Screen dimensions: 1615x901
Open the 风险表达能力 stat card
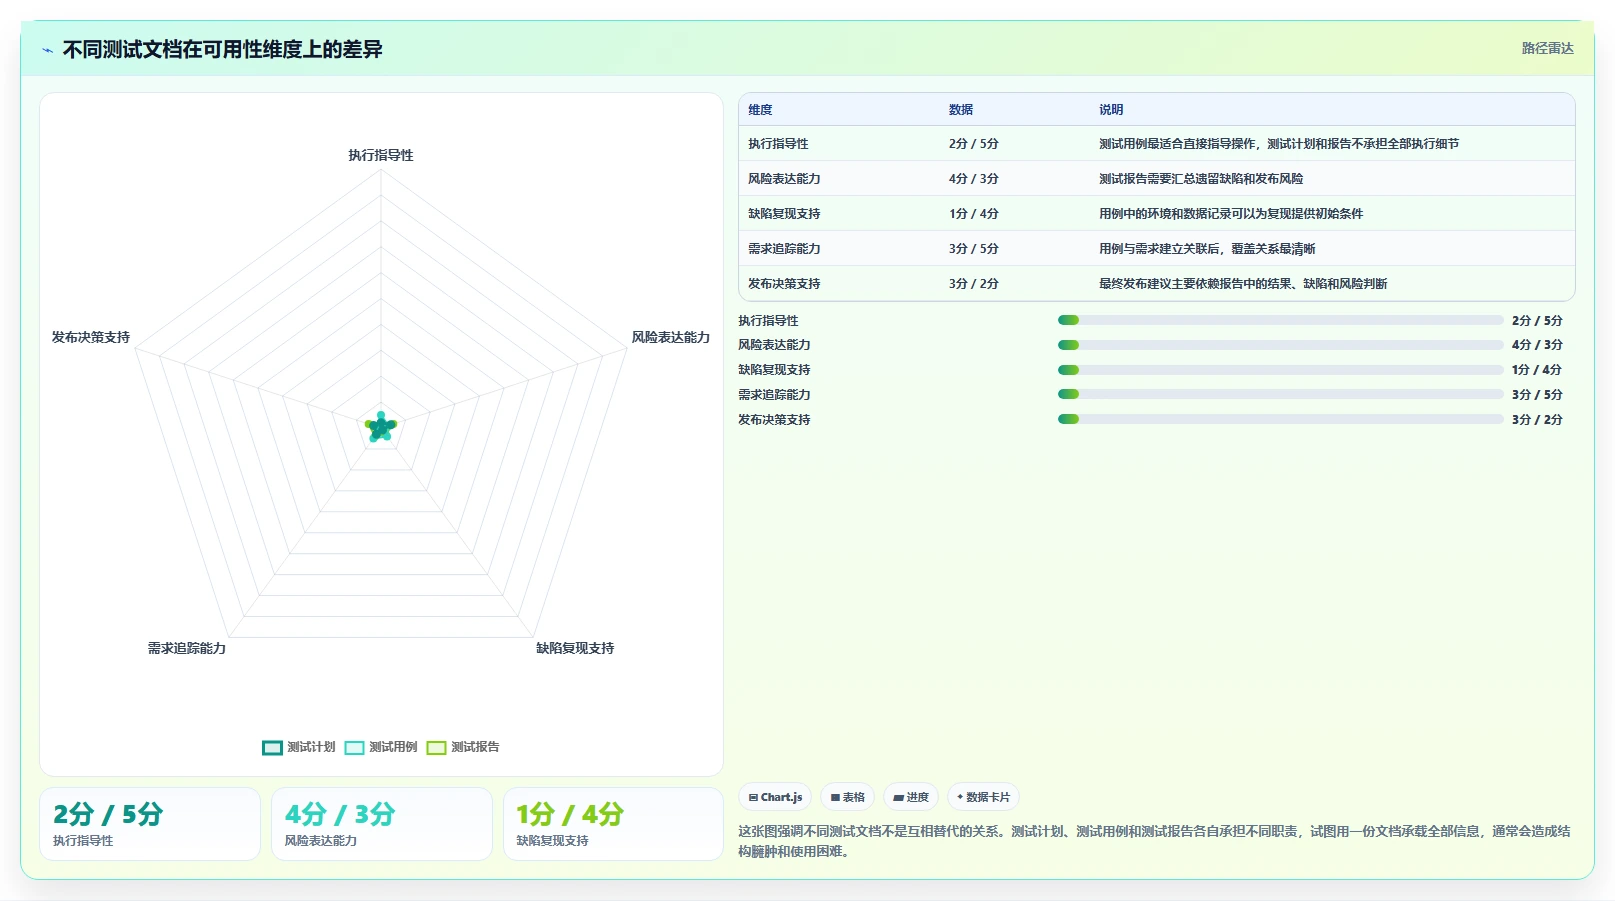(x=382, y=824)
